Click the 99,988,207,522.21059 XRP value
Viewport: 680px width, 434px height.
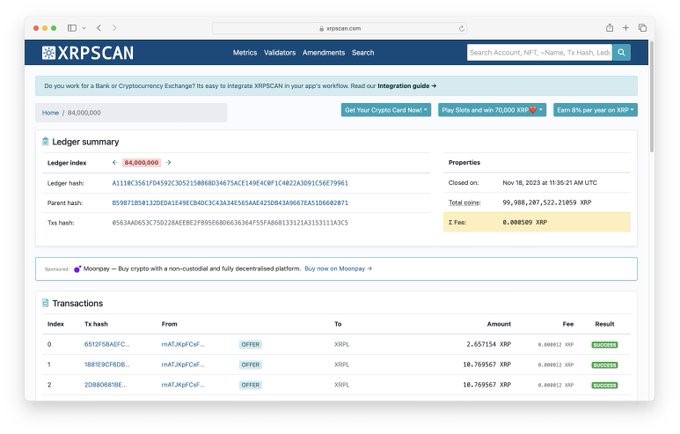click(x=547, y=202)
